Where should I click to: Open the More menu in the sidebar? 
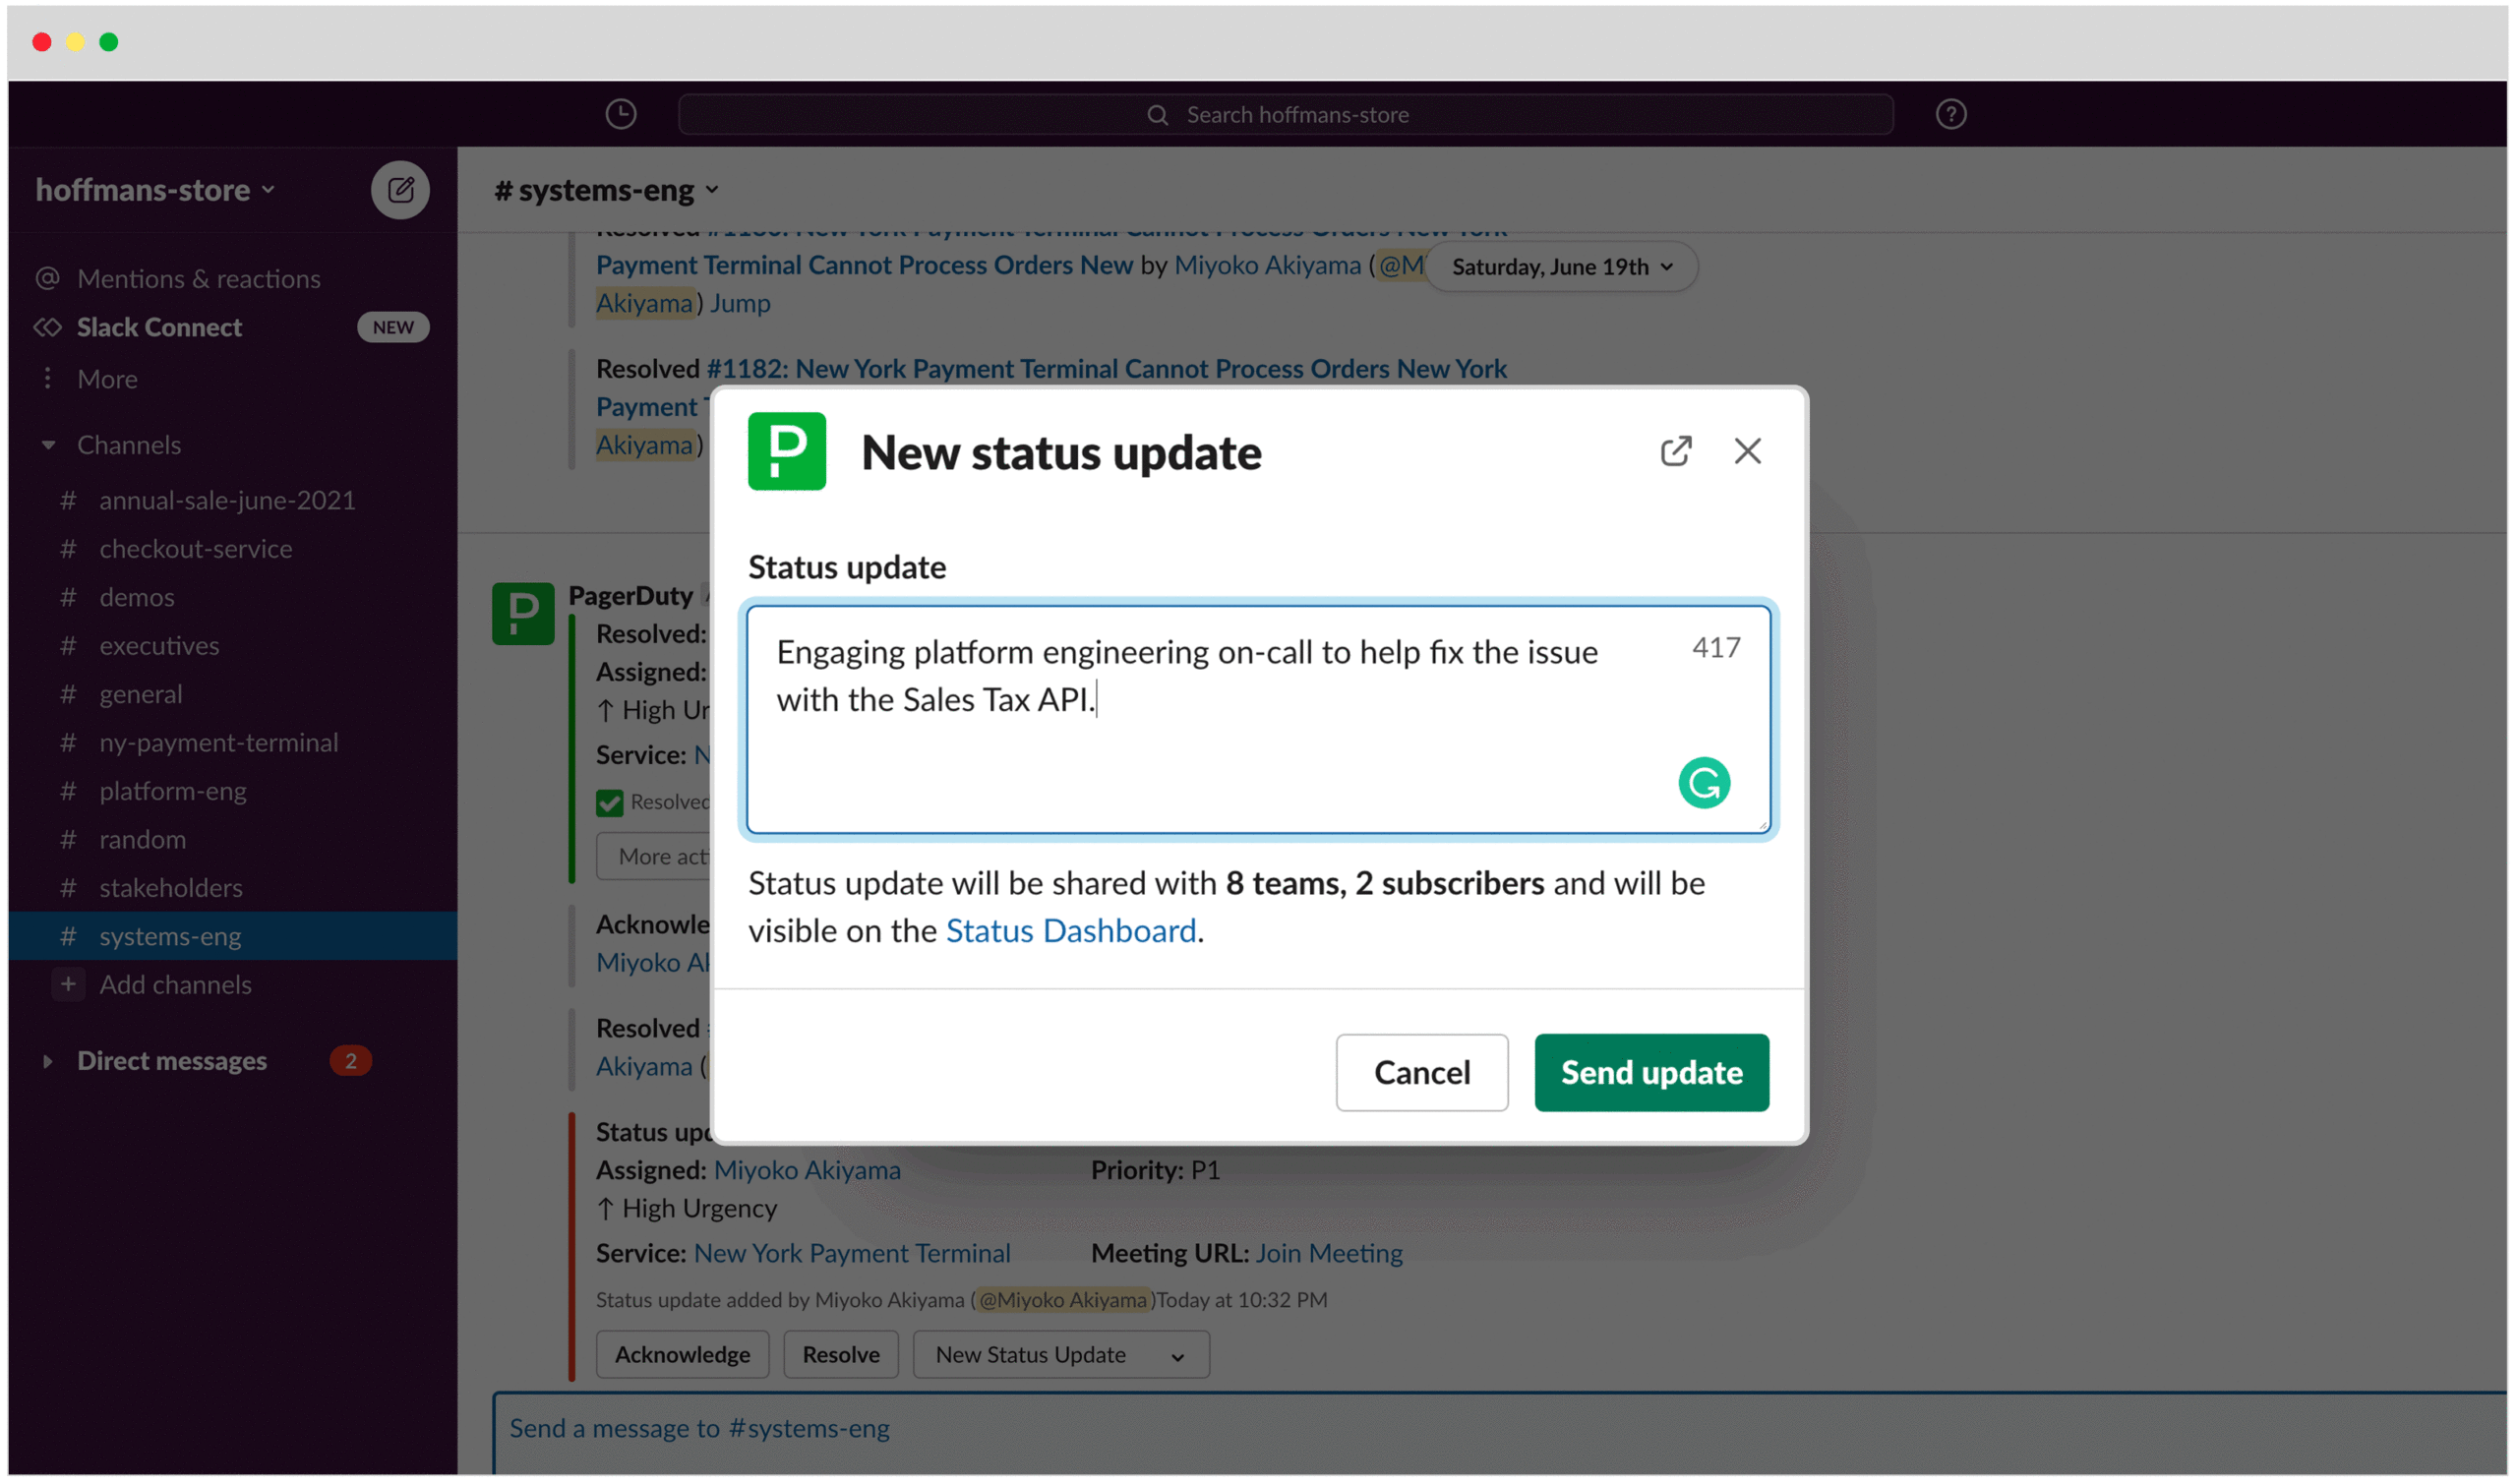[106, 378]
